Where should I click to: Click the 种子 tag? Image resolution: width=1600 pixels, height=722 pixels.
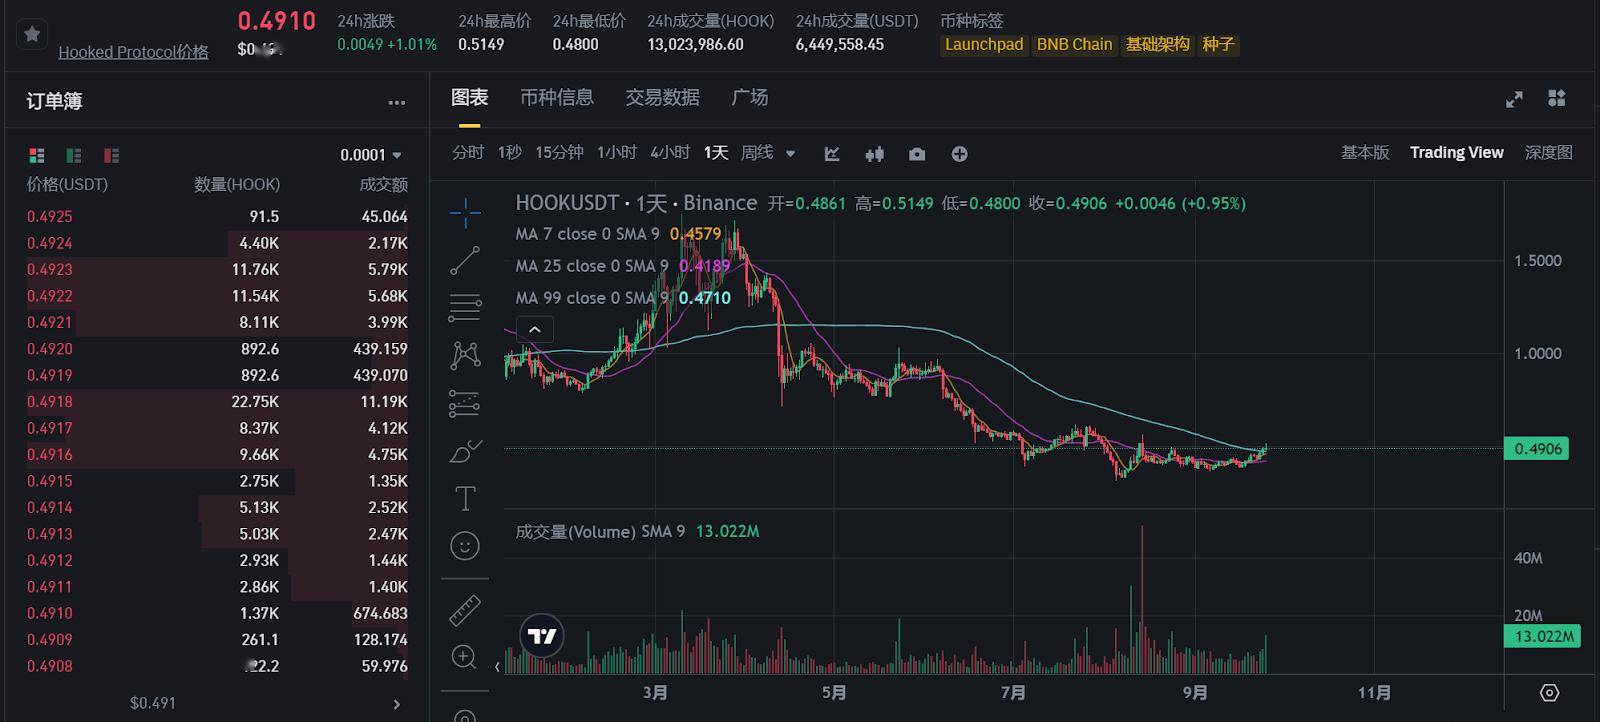click(x=1218, y=45)
